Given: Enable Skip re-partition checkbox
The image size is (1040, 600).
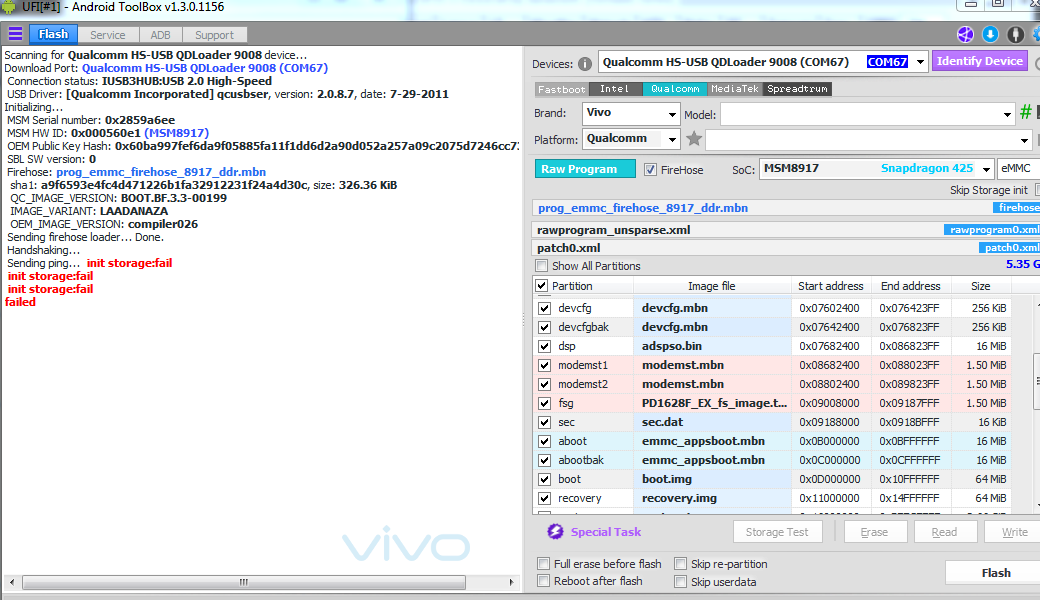Looking at the screenshot, I should (681, 564).
